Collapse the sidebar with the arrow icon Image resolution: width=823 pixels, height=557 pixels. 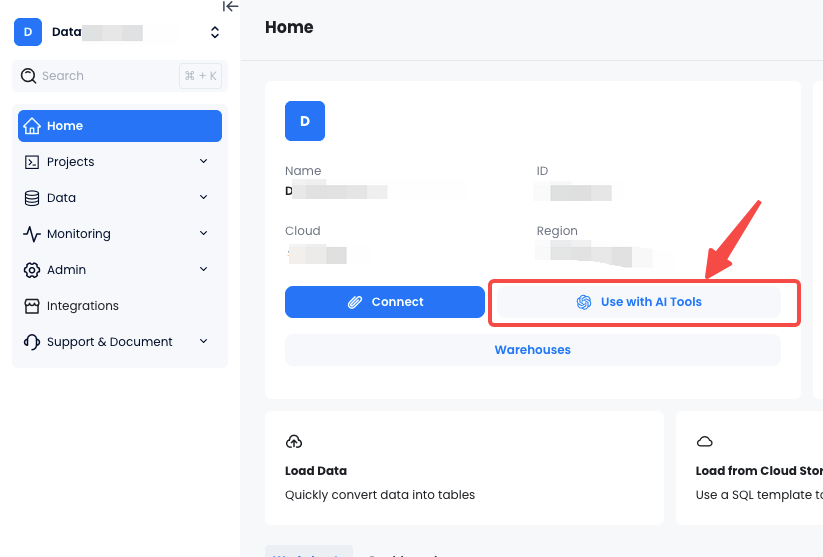point(230,6)
